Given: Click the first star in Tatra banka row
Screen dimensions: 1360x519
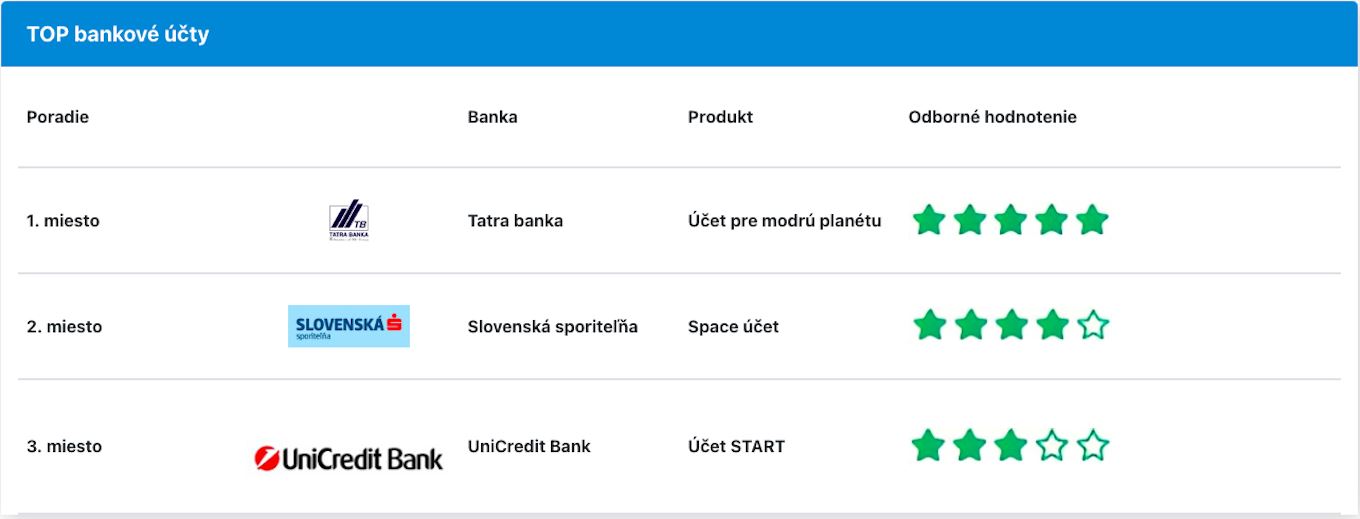Looking at the screenshot, I should [x=929, y=220].
